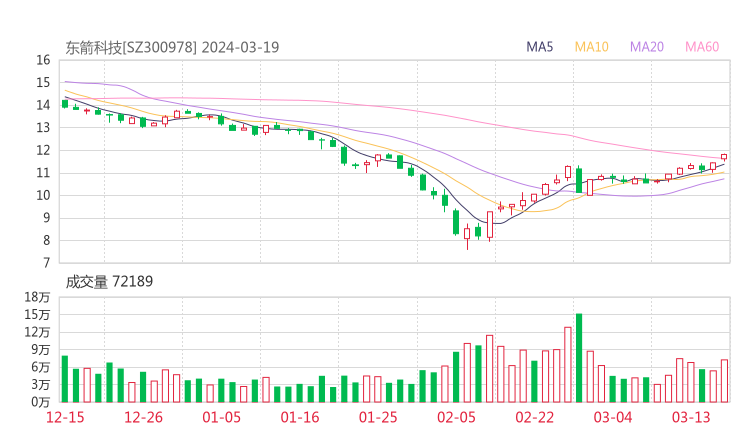Click the 01-25 date axis label
The height and width of the screenshot is (440, 740).
click(x=378, y=417)
